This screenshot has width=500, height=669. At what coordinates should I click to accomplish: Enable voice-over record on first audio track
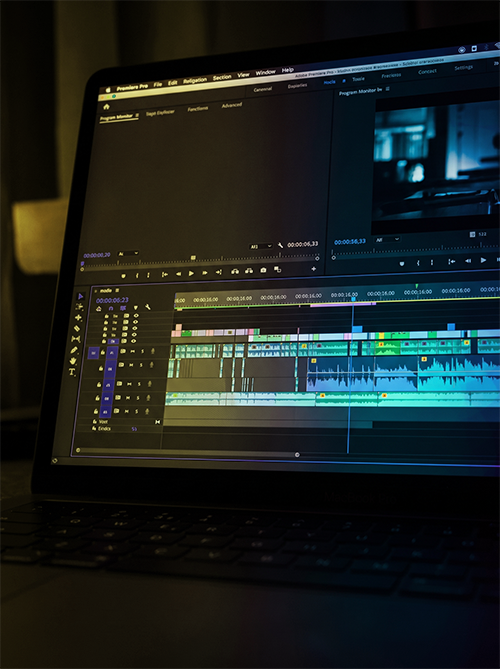(153, 351)
